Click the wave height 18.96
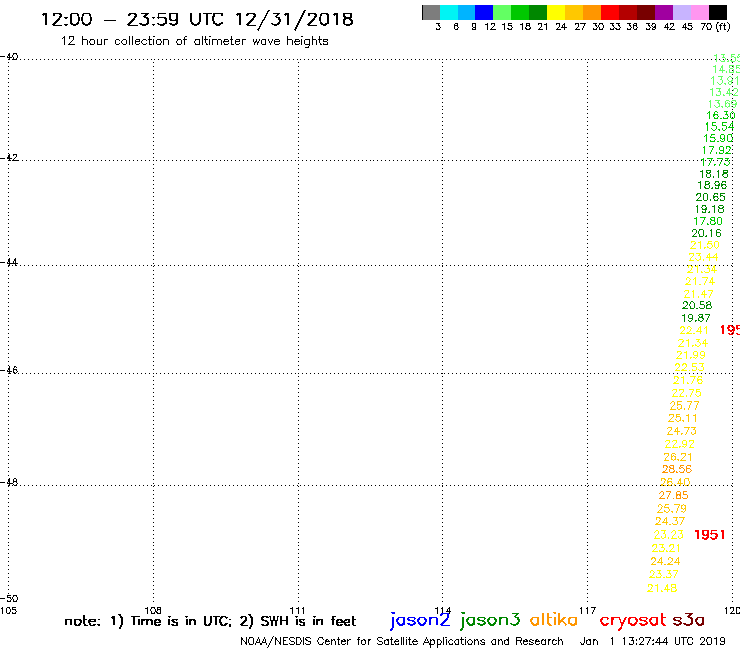 pyautogui.click(x=712, y=185)
